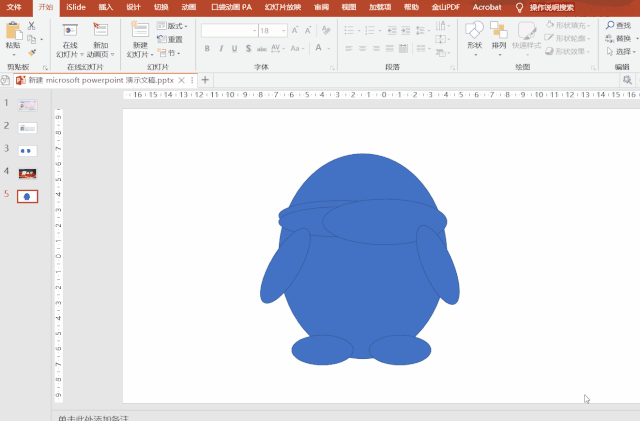Viewport: 640px width, 421px height.
Task: Switch to the iSlide tab
Action: click(76, 7)
